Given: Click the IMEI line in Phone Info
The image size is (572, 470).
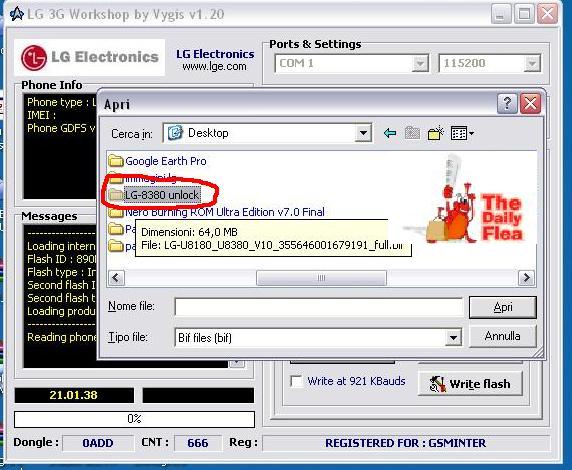Looking at the screenshot, I should 42,115.
